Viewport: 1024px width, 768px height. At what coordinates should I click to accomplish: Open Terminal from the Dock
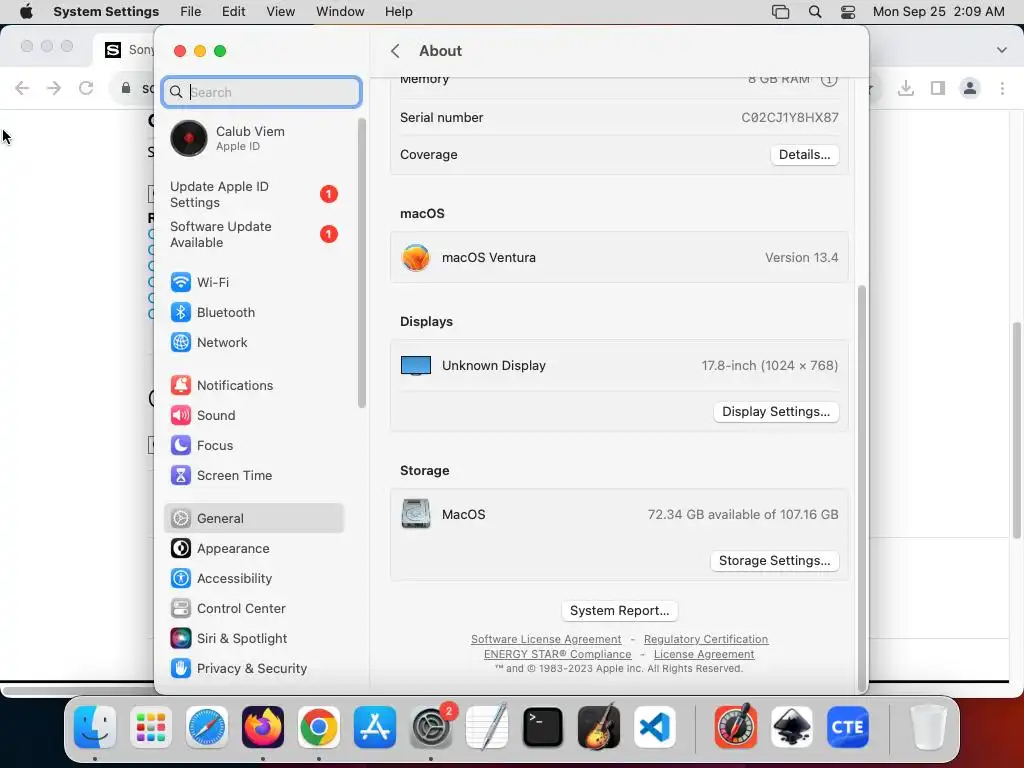(x=543, y=727)
